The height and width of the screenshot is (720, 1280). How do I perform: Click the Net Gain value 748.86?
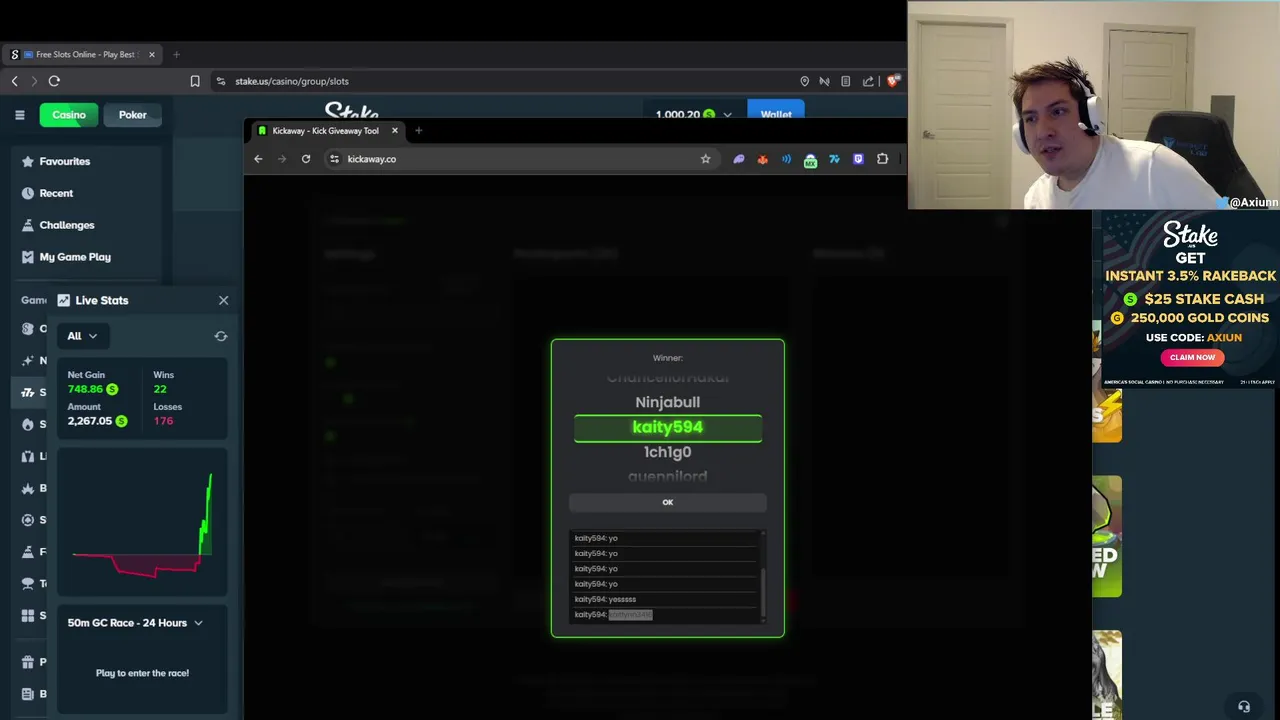pyautogui.click(x=85, y=389)
